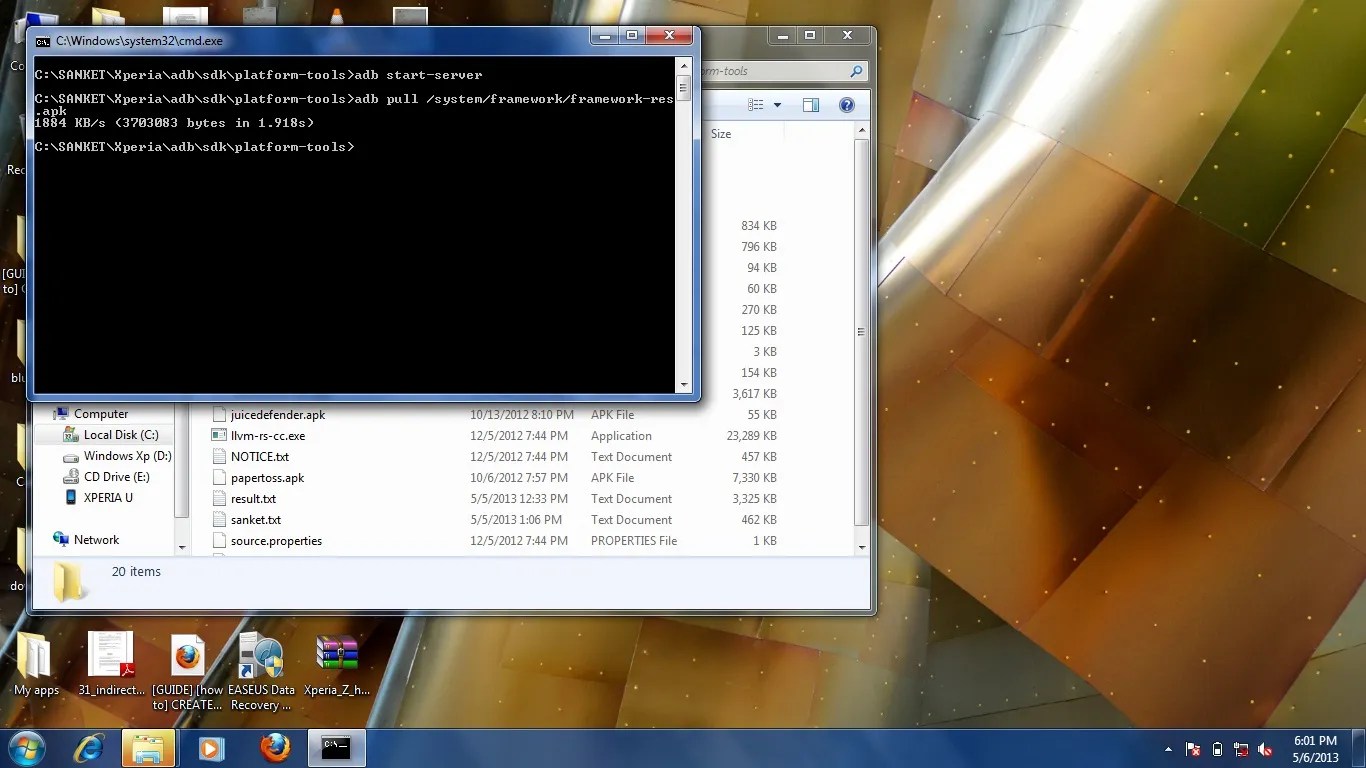Image resolution: width=1366 pixels, height=768 pixels.
Task: Show hidden system tray icons
Action: tap(1169, 749)
